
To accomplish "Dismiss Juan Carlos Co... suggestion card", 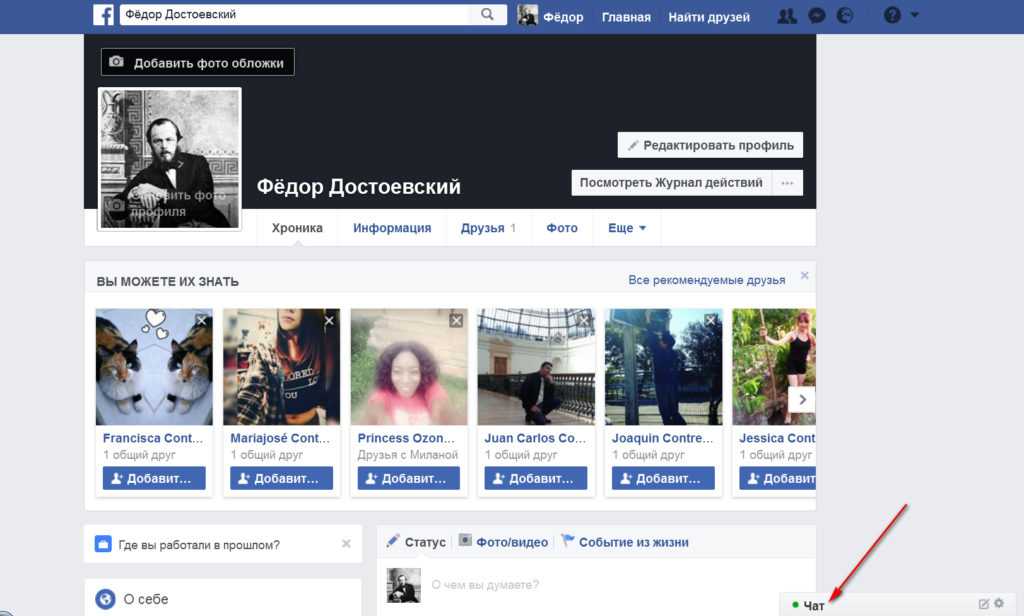I will (584, 320).
